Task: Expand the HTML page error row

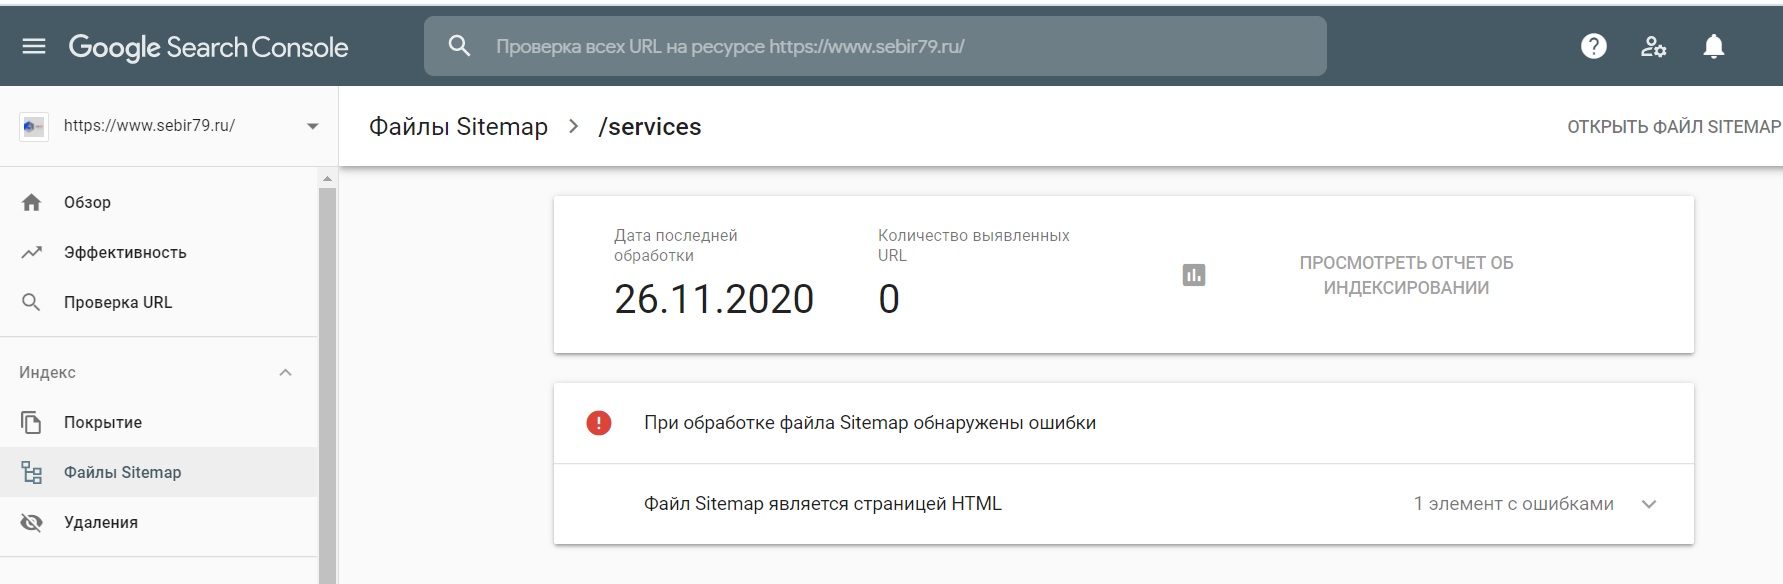Action: click(x=1649, y=504)
